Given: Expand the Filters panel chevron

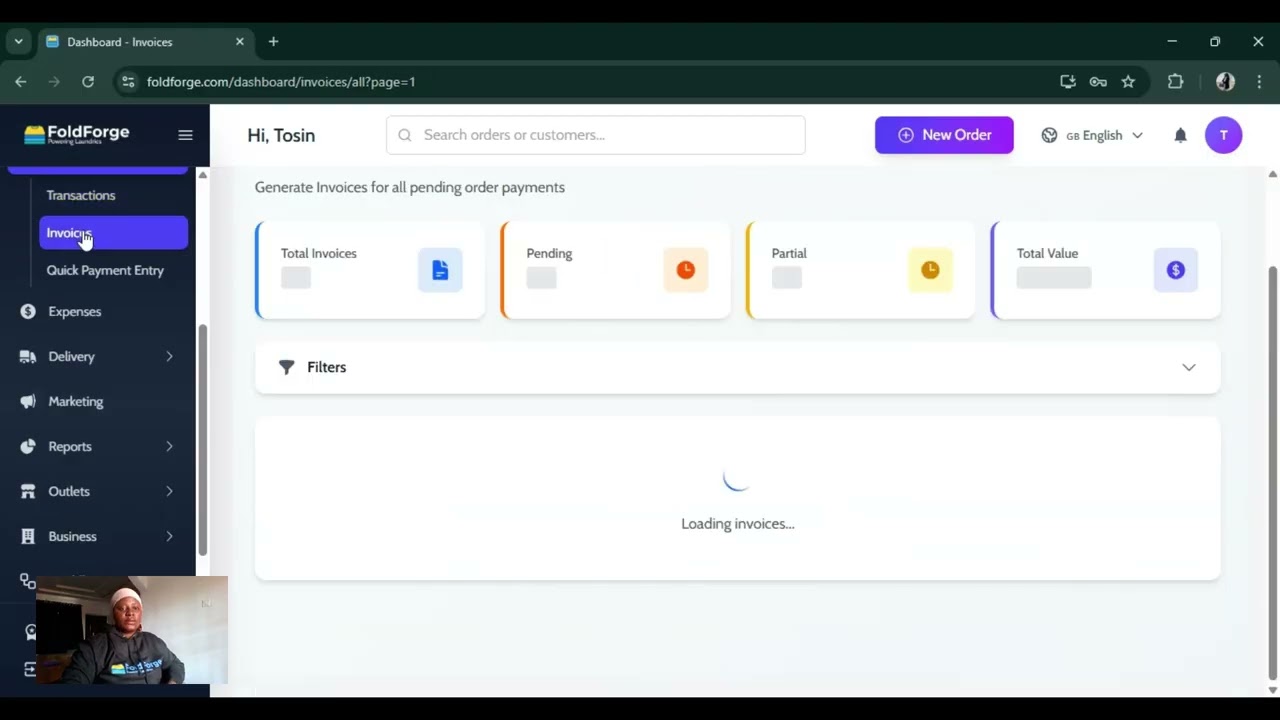Looking at the screenshot, I should click(1189, 367).
